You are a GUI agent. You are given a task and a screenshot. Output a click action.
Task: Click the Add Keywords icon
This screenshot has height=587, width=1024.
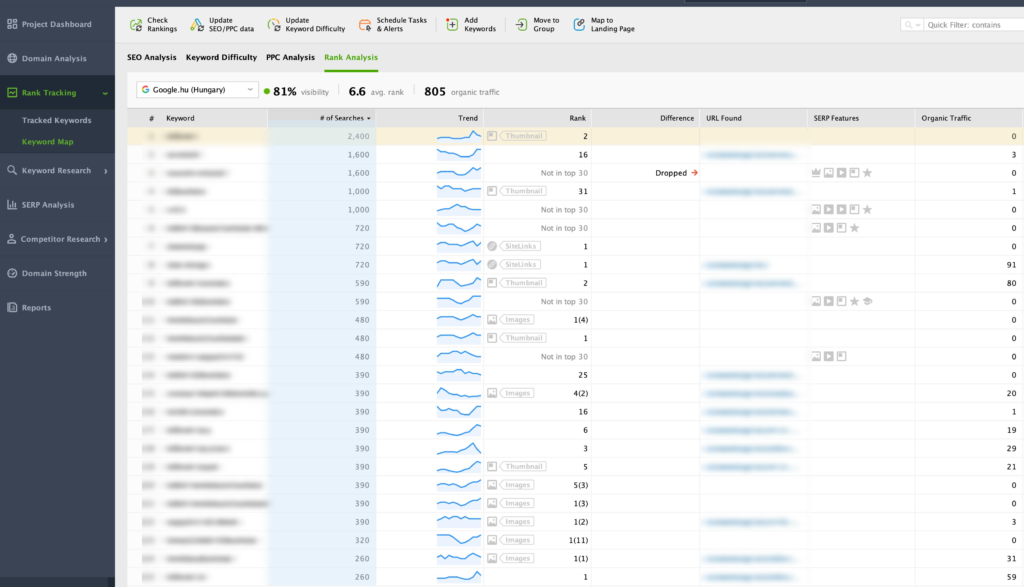[452, 25]
